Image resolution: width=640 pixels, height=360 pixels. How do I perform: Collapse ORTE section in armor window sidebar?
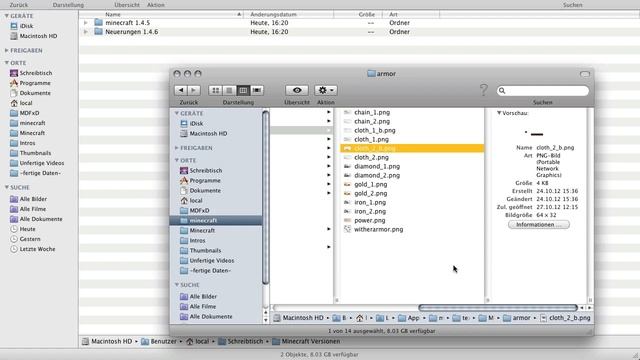pyautogui.click(x=177, y=160)
